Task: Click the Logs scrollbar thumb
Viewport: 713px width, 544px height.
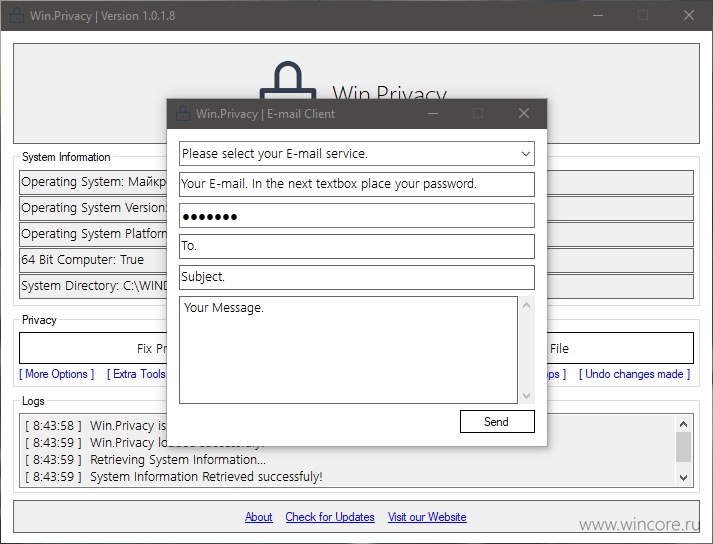Action: click(683, 447)
